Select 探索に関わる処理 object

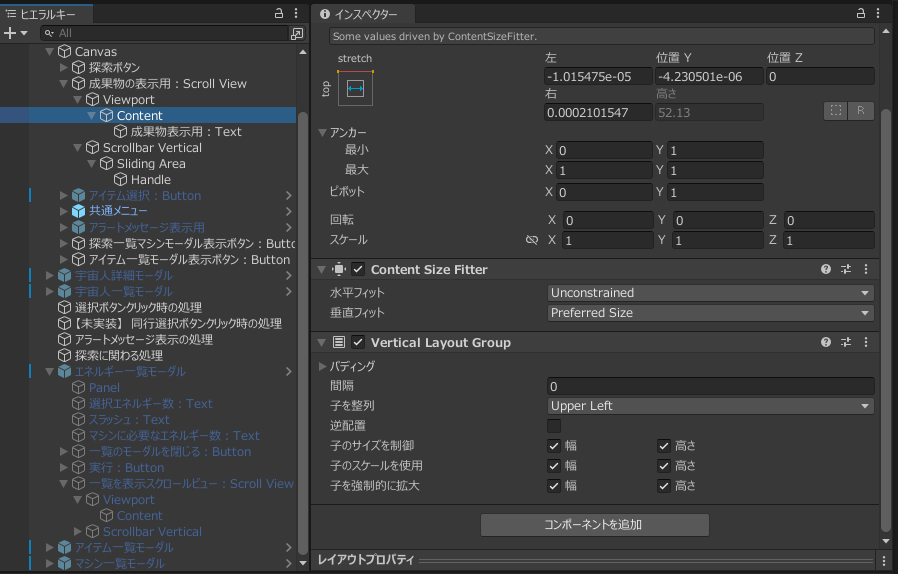pos(119,356)
